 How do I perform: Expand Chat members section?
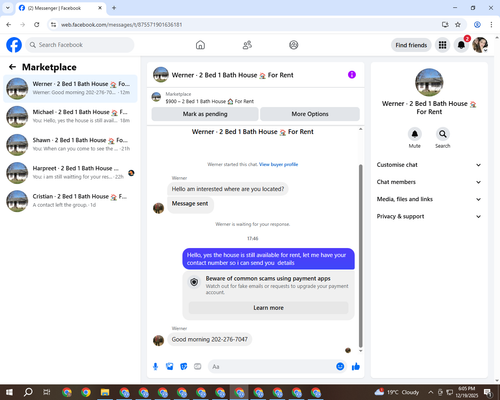coord(429,182)
